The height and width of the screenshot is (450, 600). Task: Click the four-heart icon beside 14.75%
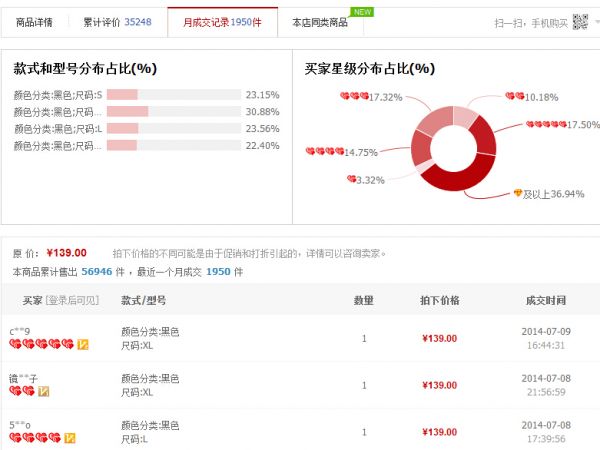[325, 151]
